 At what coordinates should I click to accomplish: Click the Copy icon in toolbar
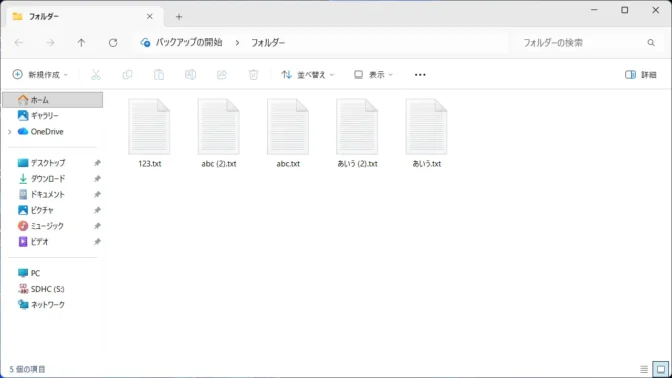[x=127, y=75]
